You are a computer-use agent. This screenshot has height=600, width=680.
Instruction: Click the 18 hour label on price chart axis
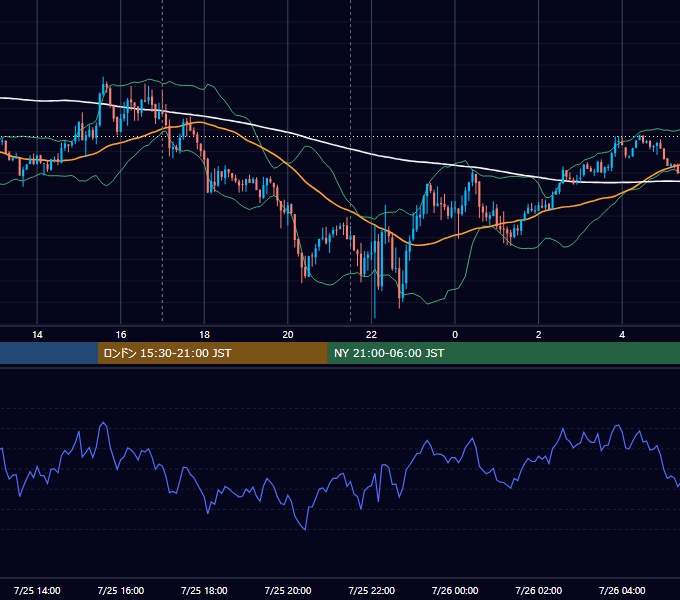point(204,335)
